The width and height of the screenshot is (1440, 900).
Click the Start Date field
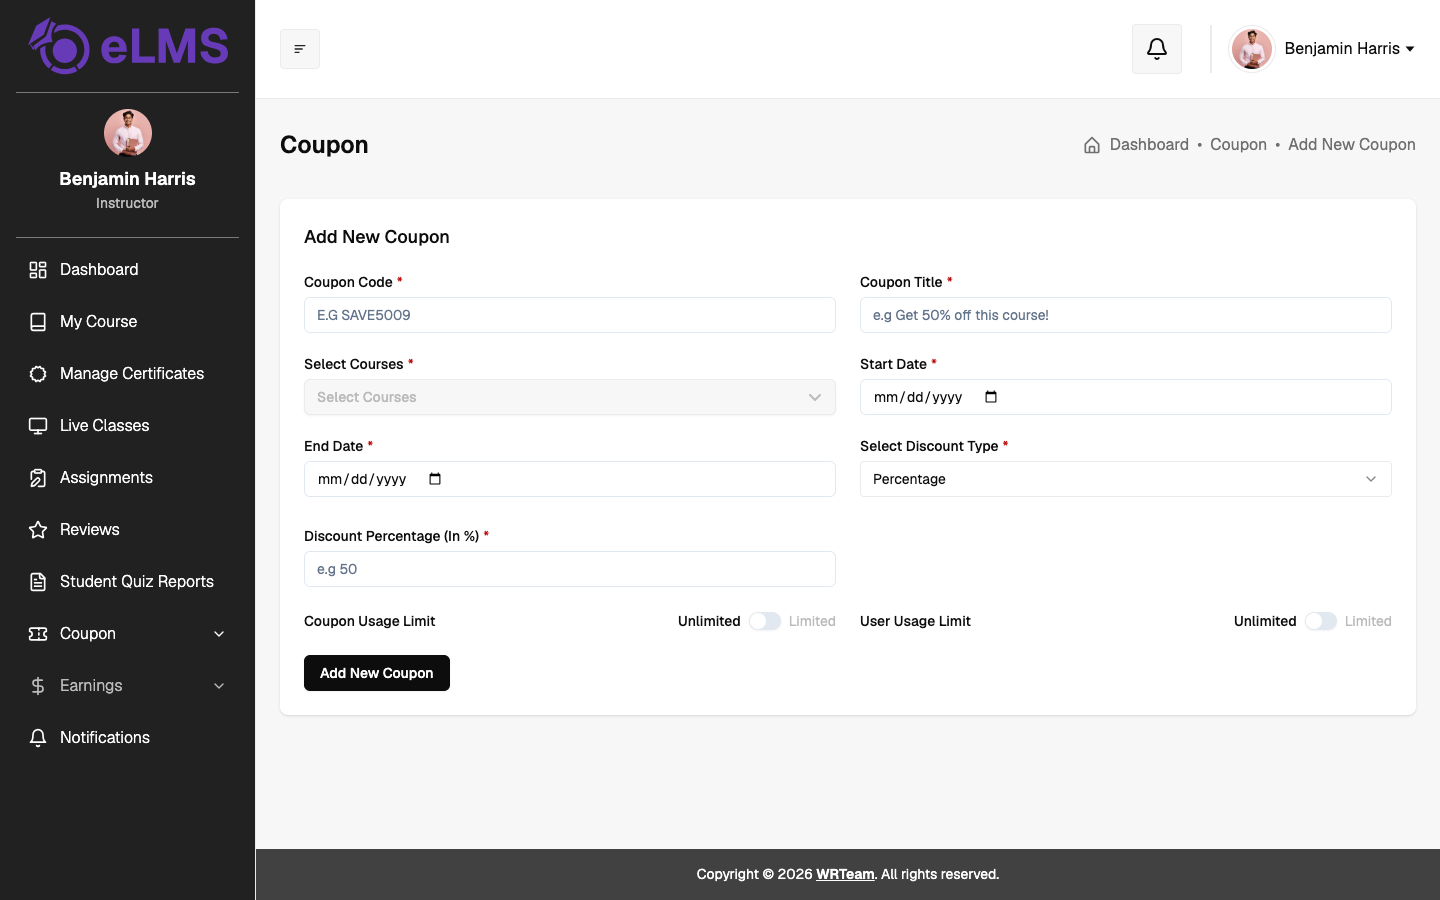(x=1126, y=397)
